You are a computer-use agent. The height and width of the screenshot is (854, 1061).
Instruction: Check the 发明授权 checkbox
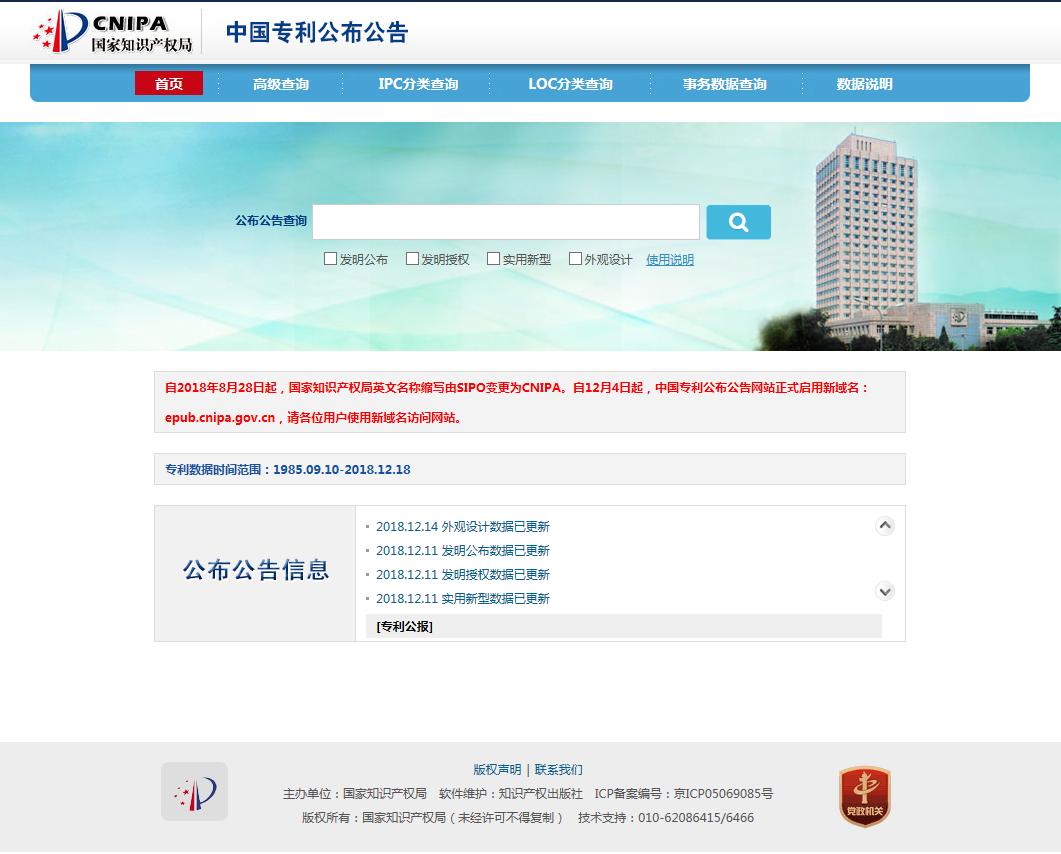point(411,258)
